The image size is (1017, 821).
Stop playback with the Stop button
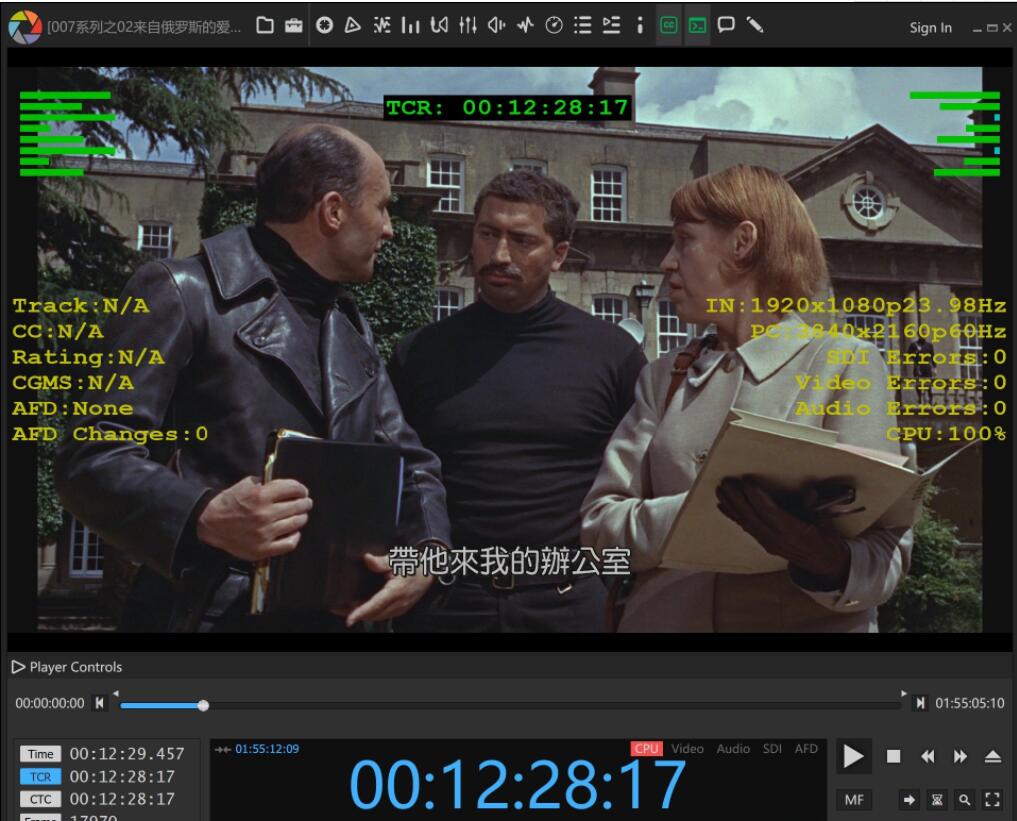893,756
